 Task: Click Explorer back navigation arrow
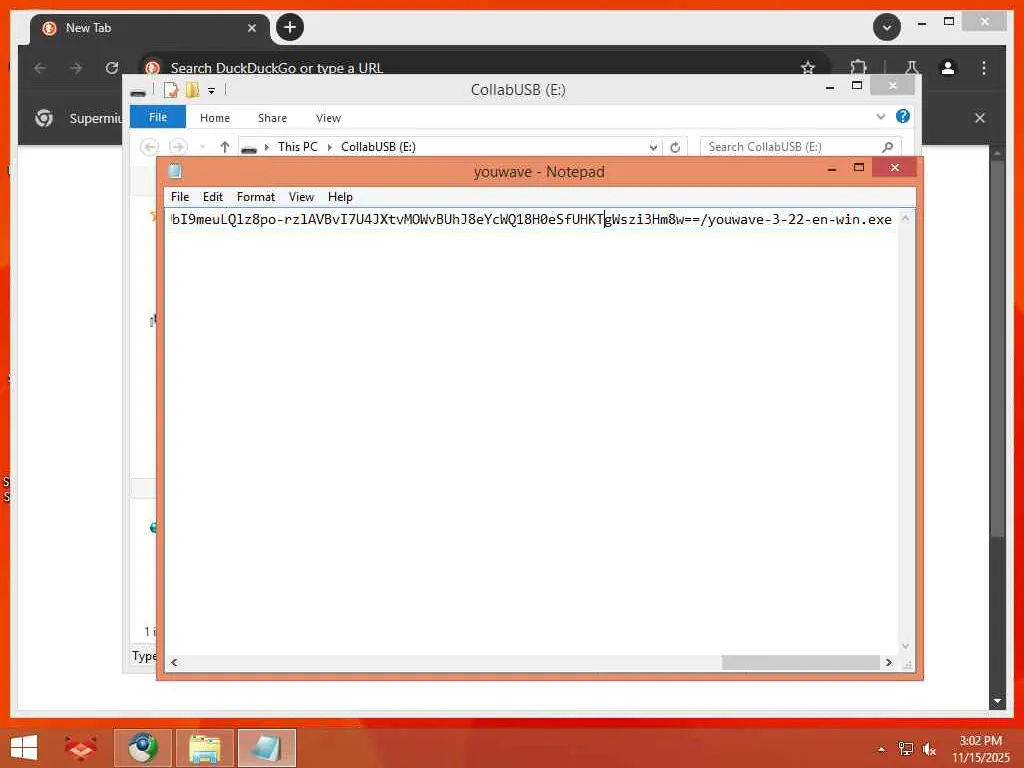coord(149,147)
